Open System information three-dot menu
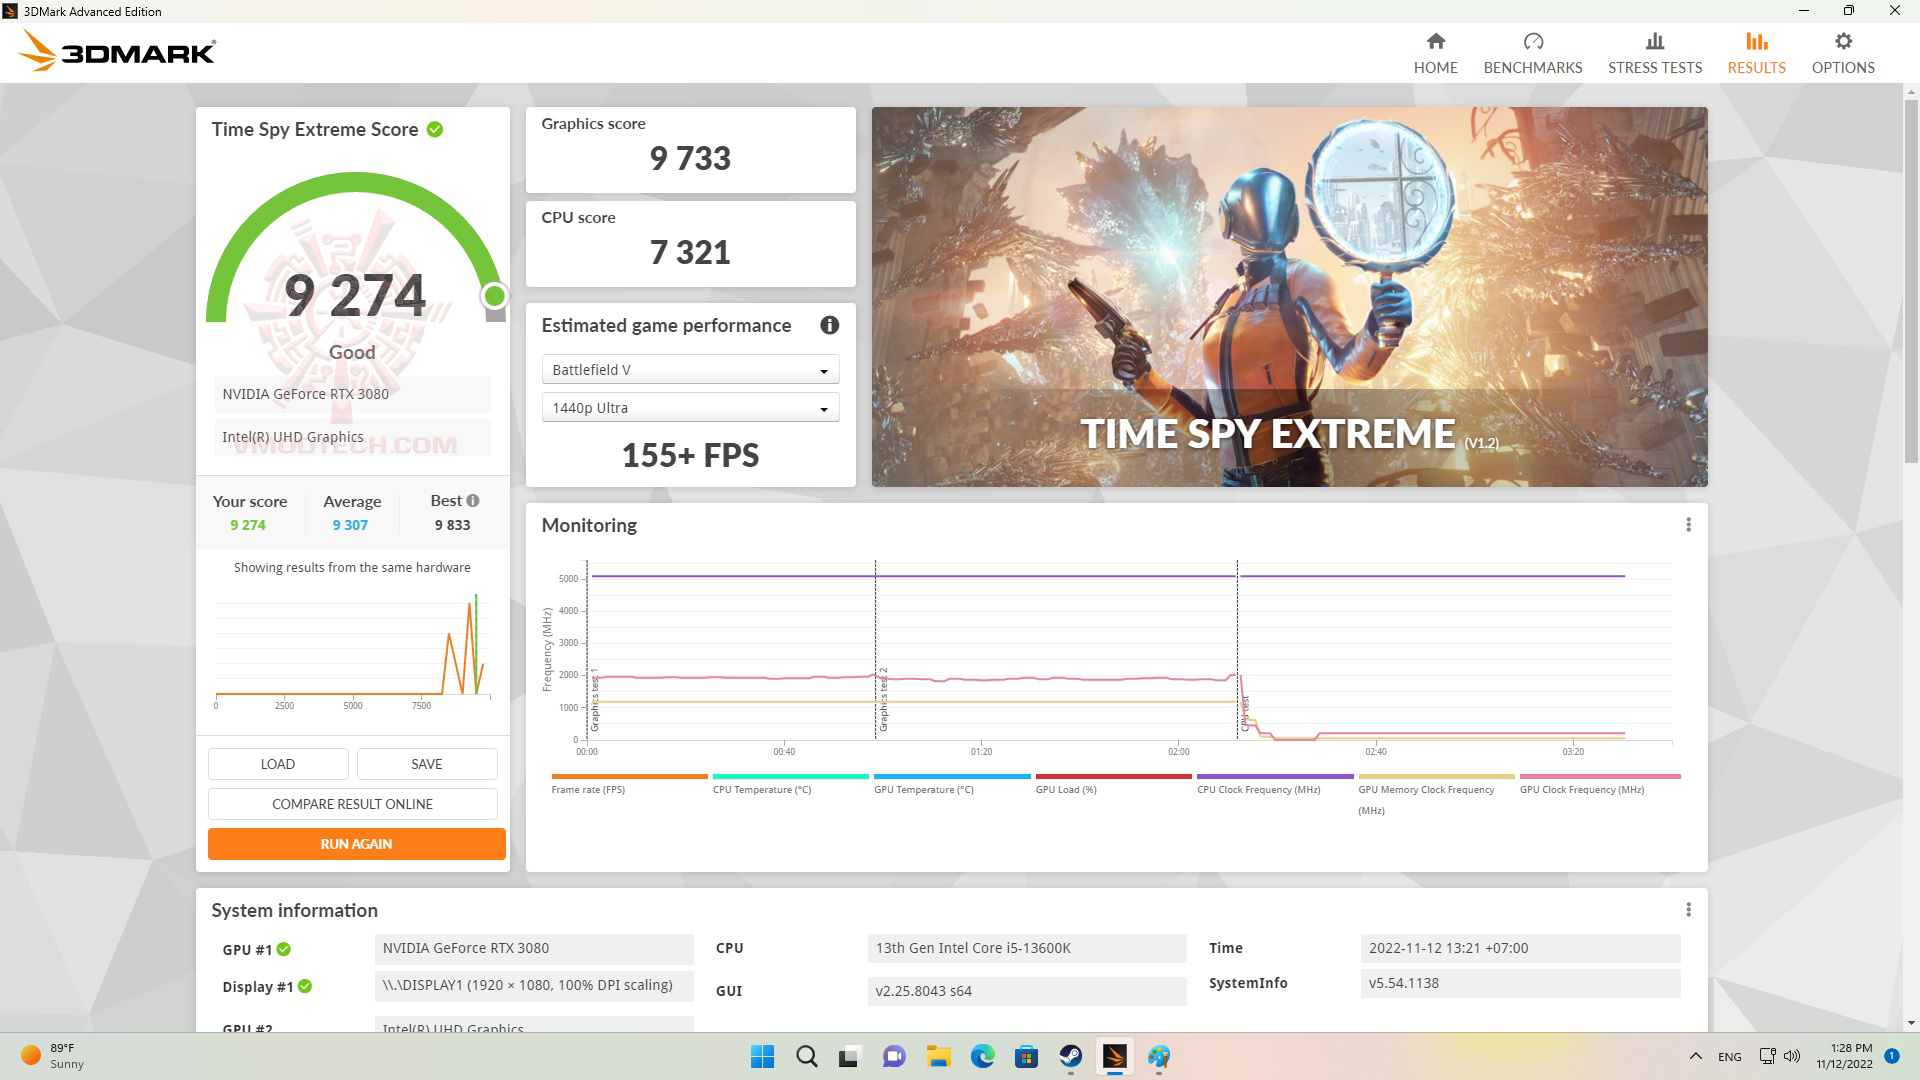This screenshot has width=1920, height=1080. (1688, 910)
